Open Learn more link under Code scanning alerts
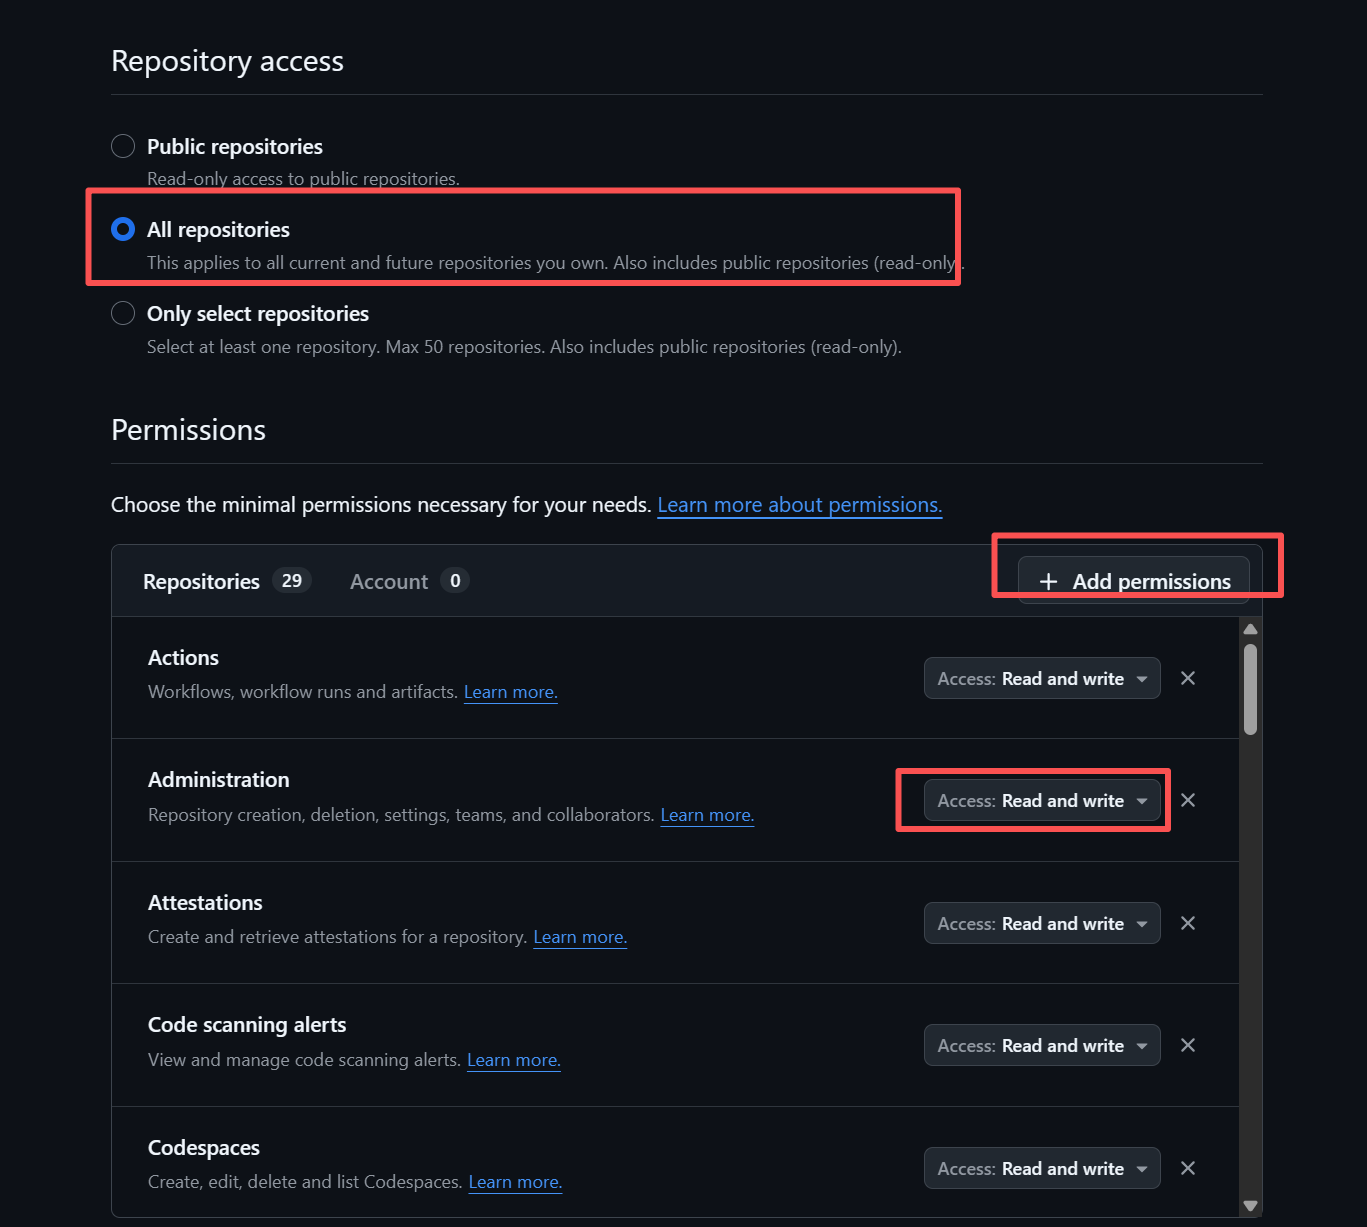 (x=513, y=1060)
